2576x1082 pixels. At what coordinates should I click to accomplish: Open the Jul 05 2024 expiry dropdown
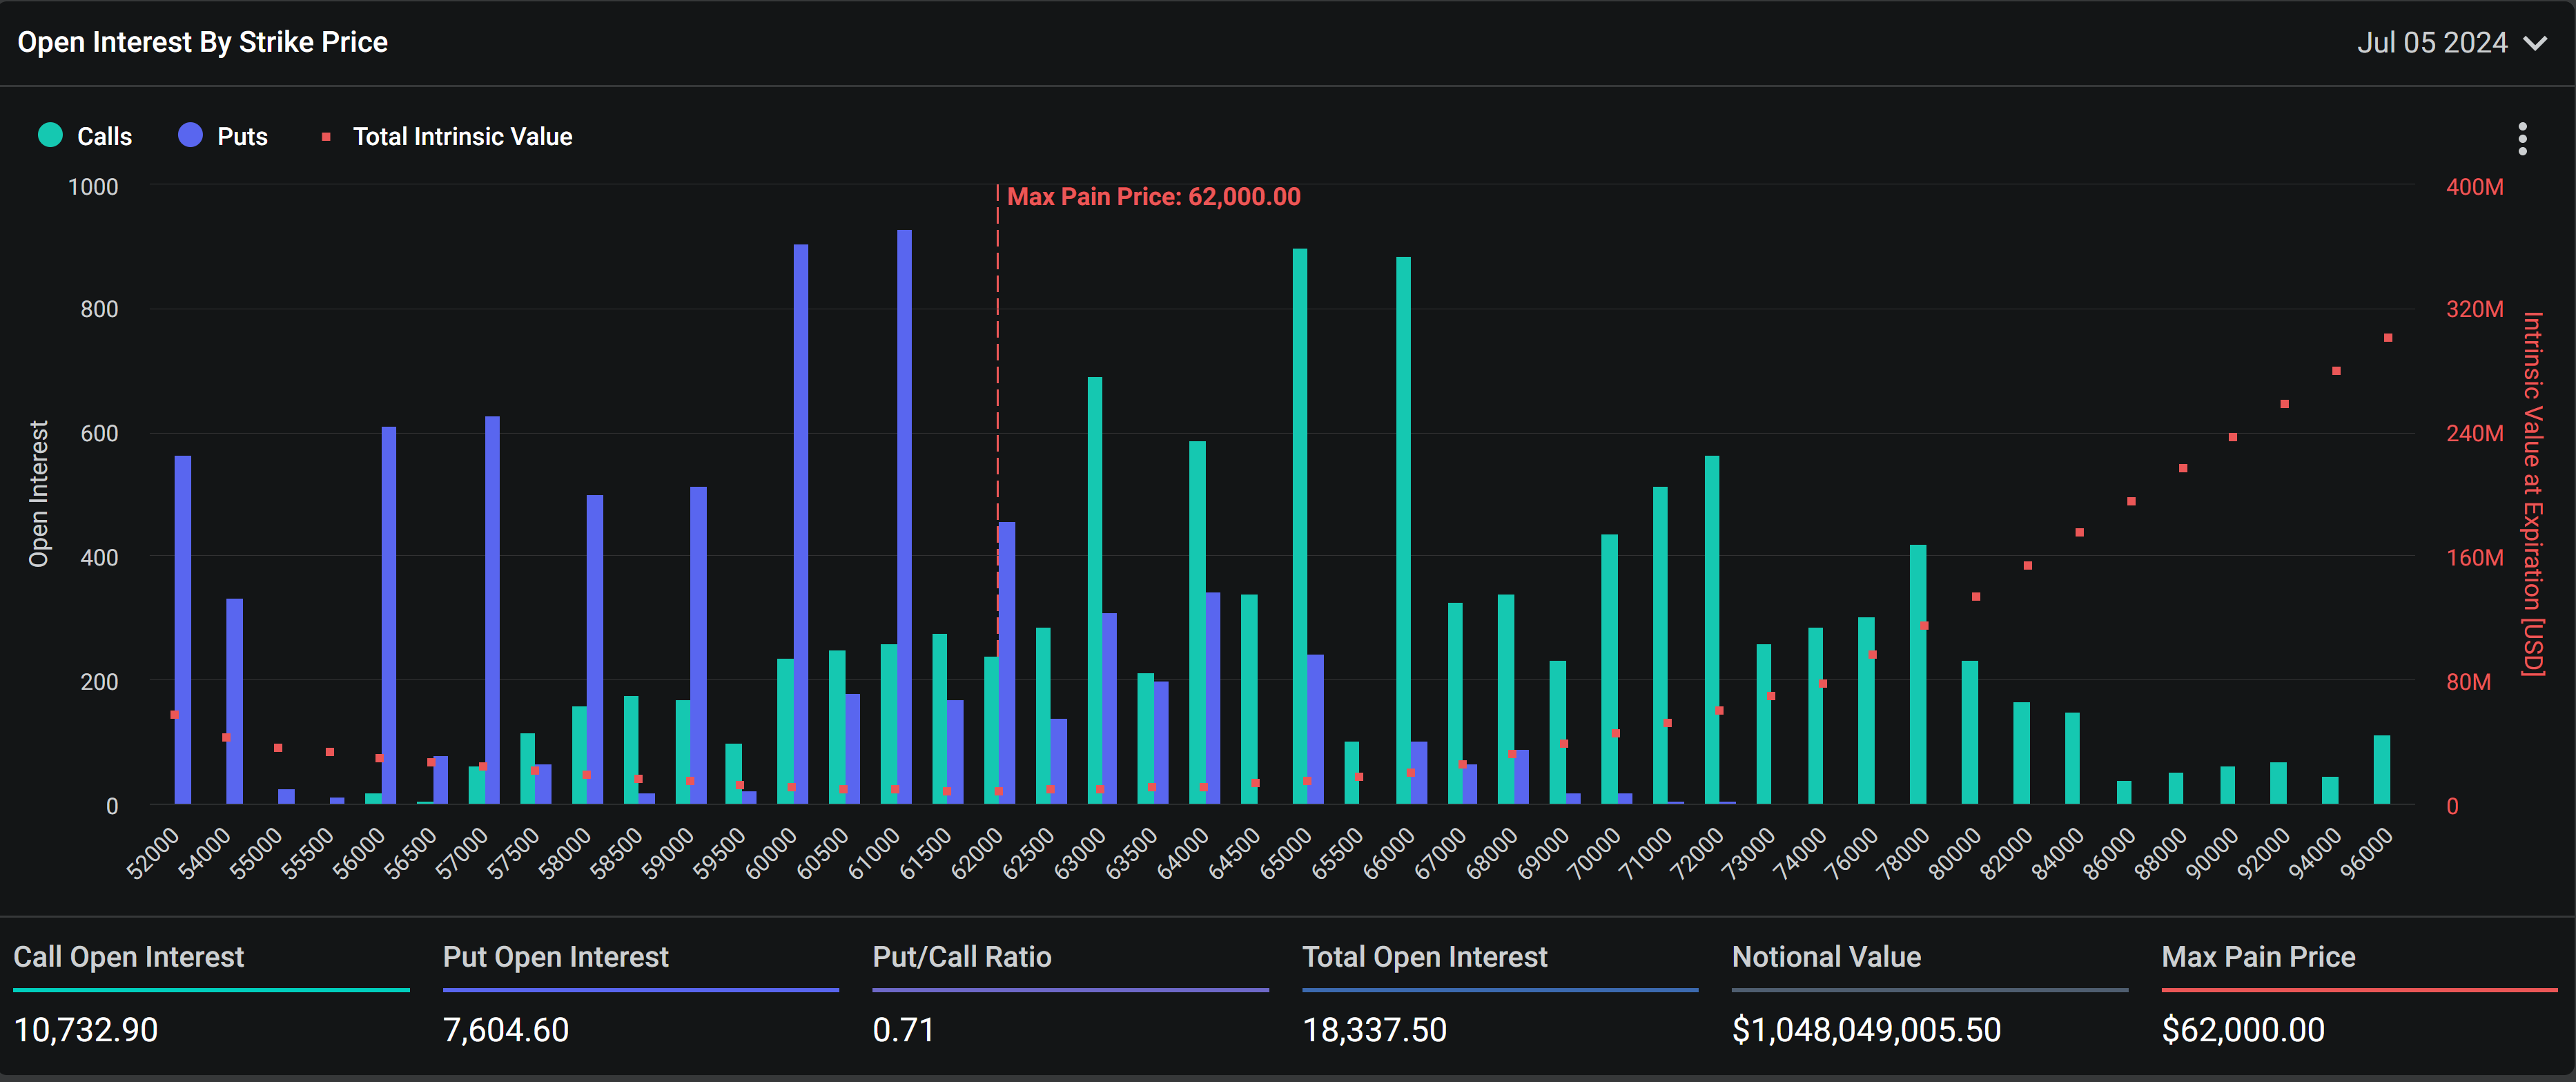(2432, 43)
